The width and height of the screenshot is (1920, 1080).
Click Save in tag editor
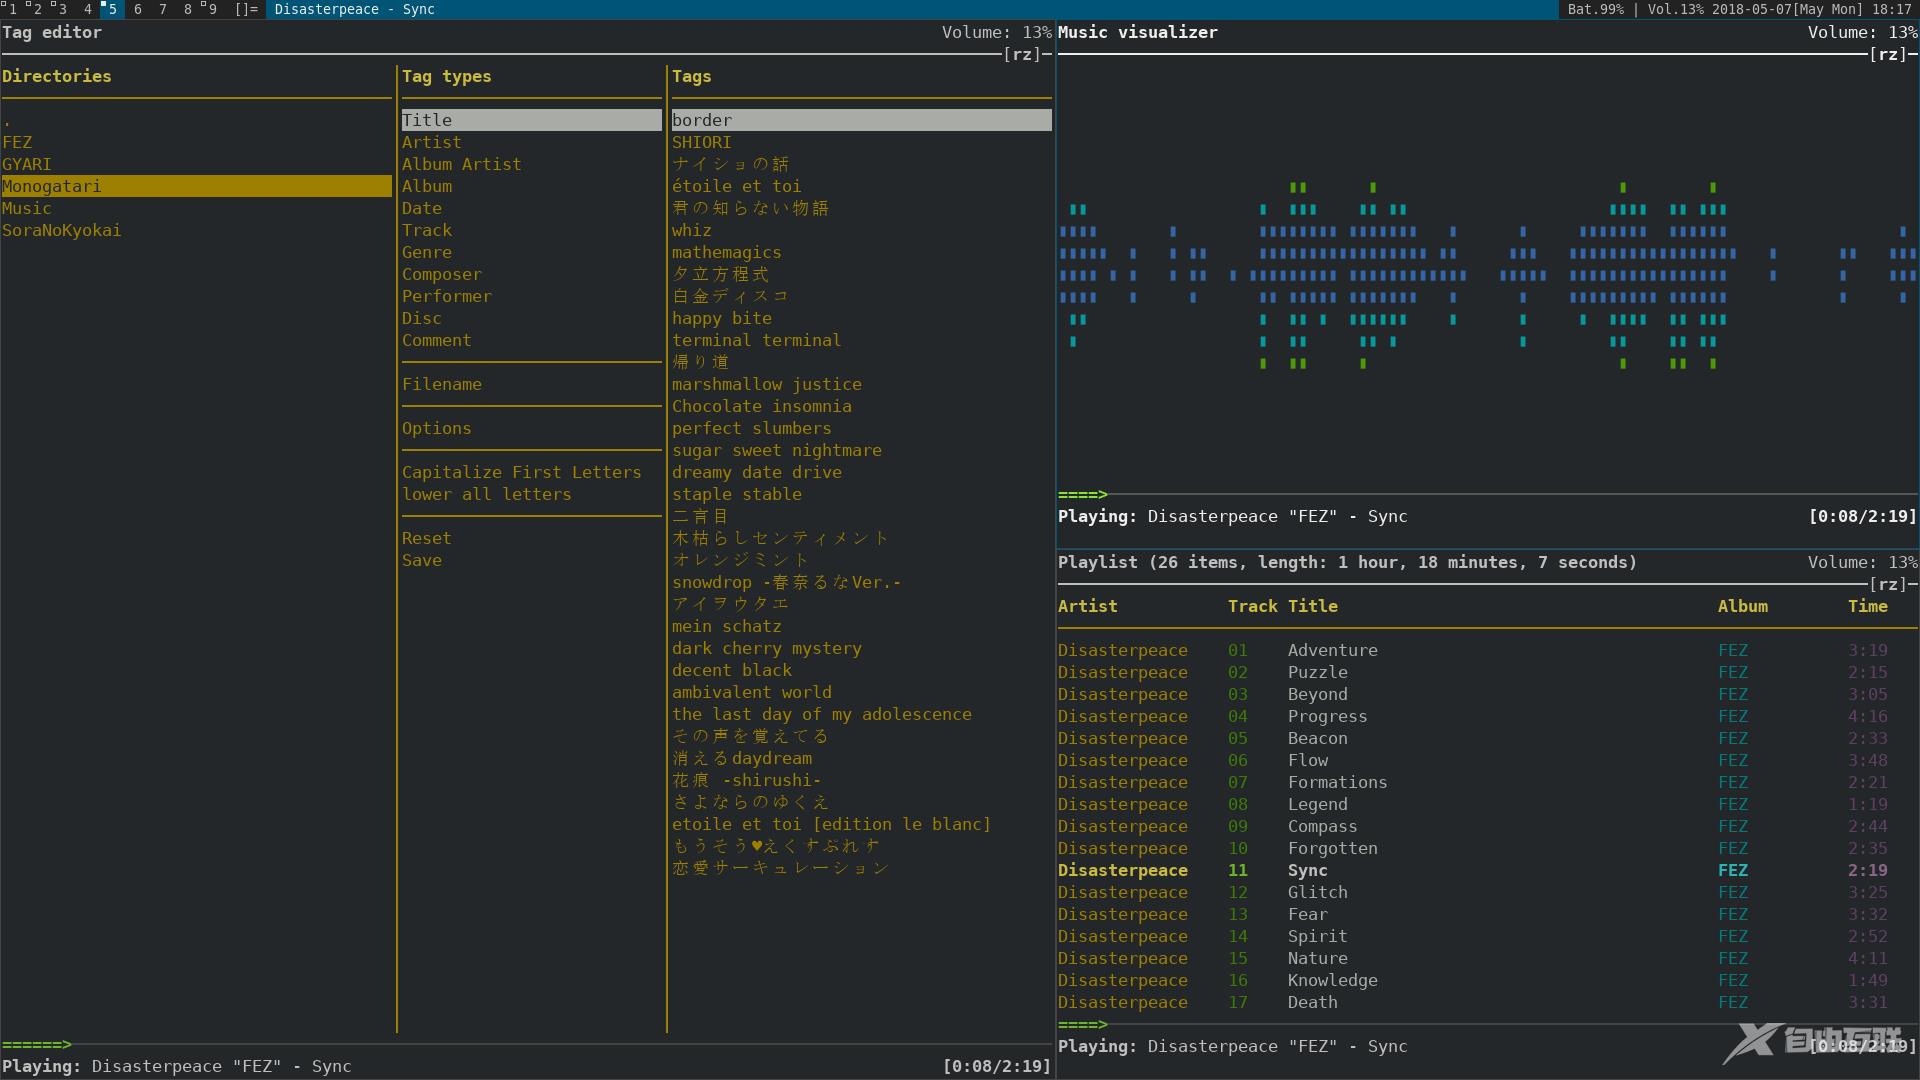click(532, 560)
